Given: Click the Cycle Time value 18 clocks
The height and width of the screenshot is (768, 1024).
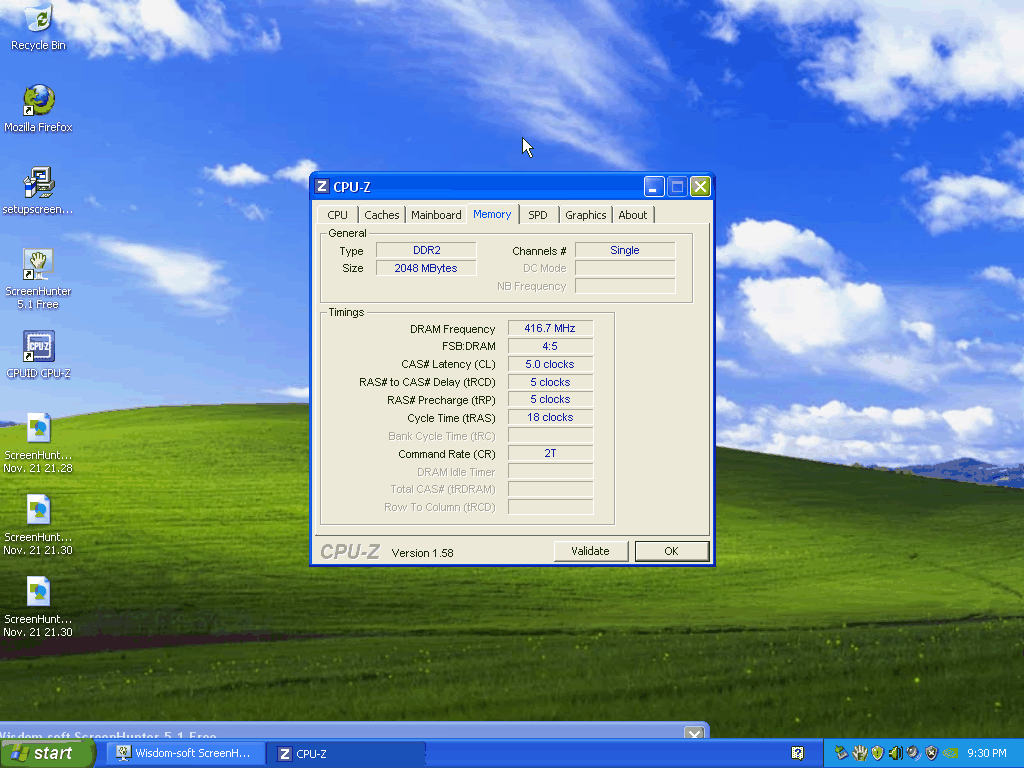Looking at the screenshot, I should pyautogui.click(x=551, y=417).
